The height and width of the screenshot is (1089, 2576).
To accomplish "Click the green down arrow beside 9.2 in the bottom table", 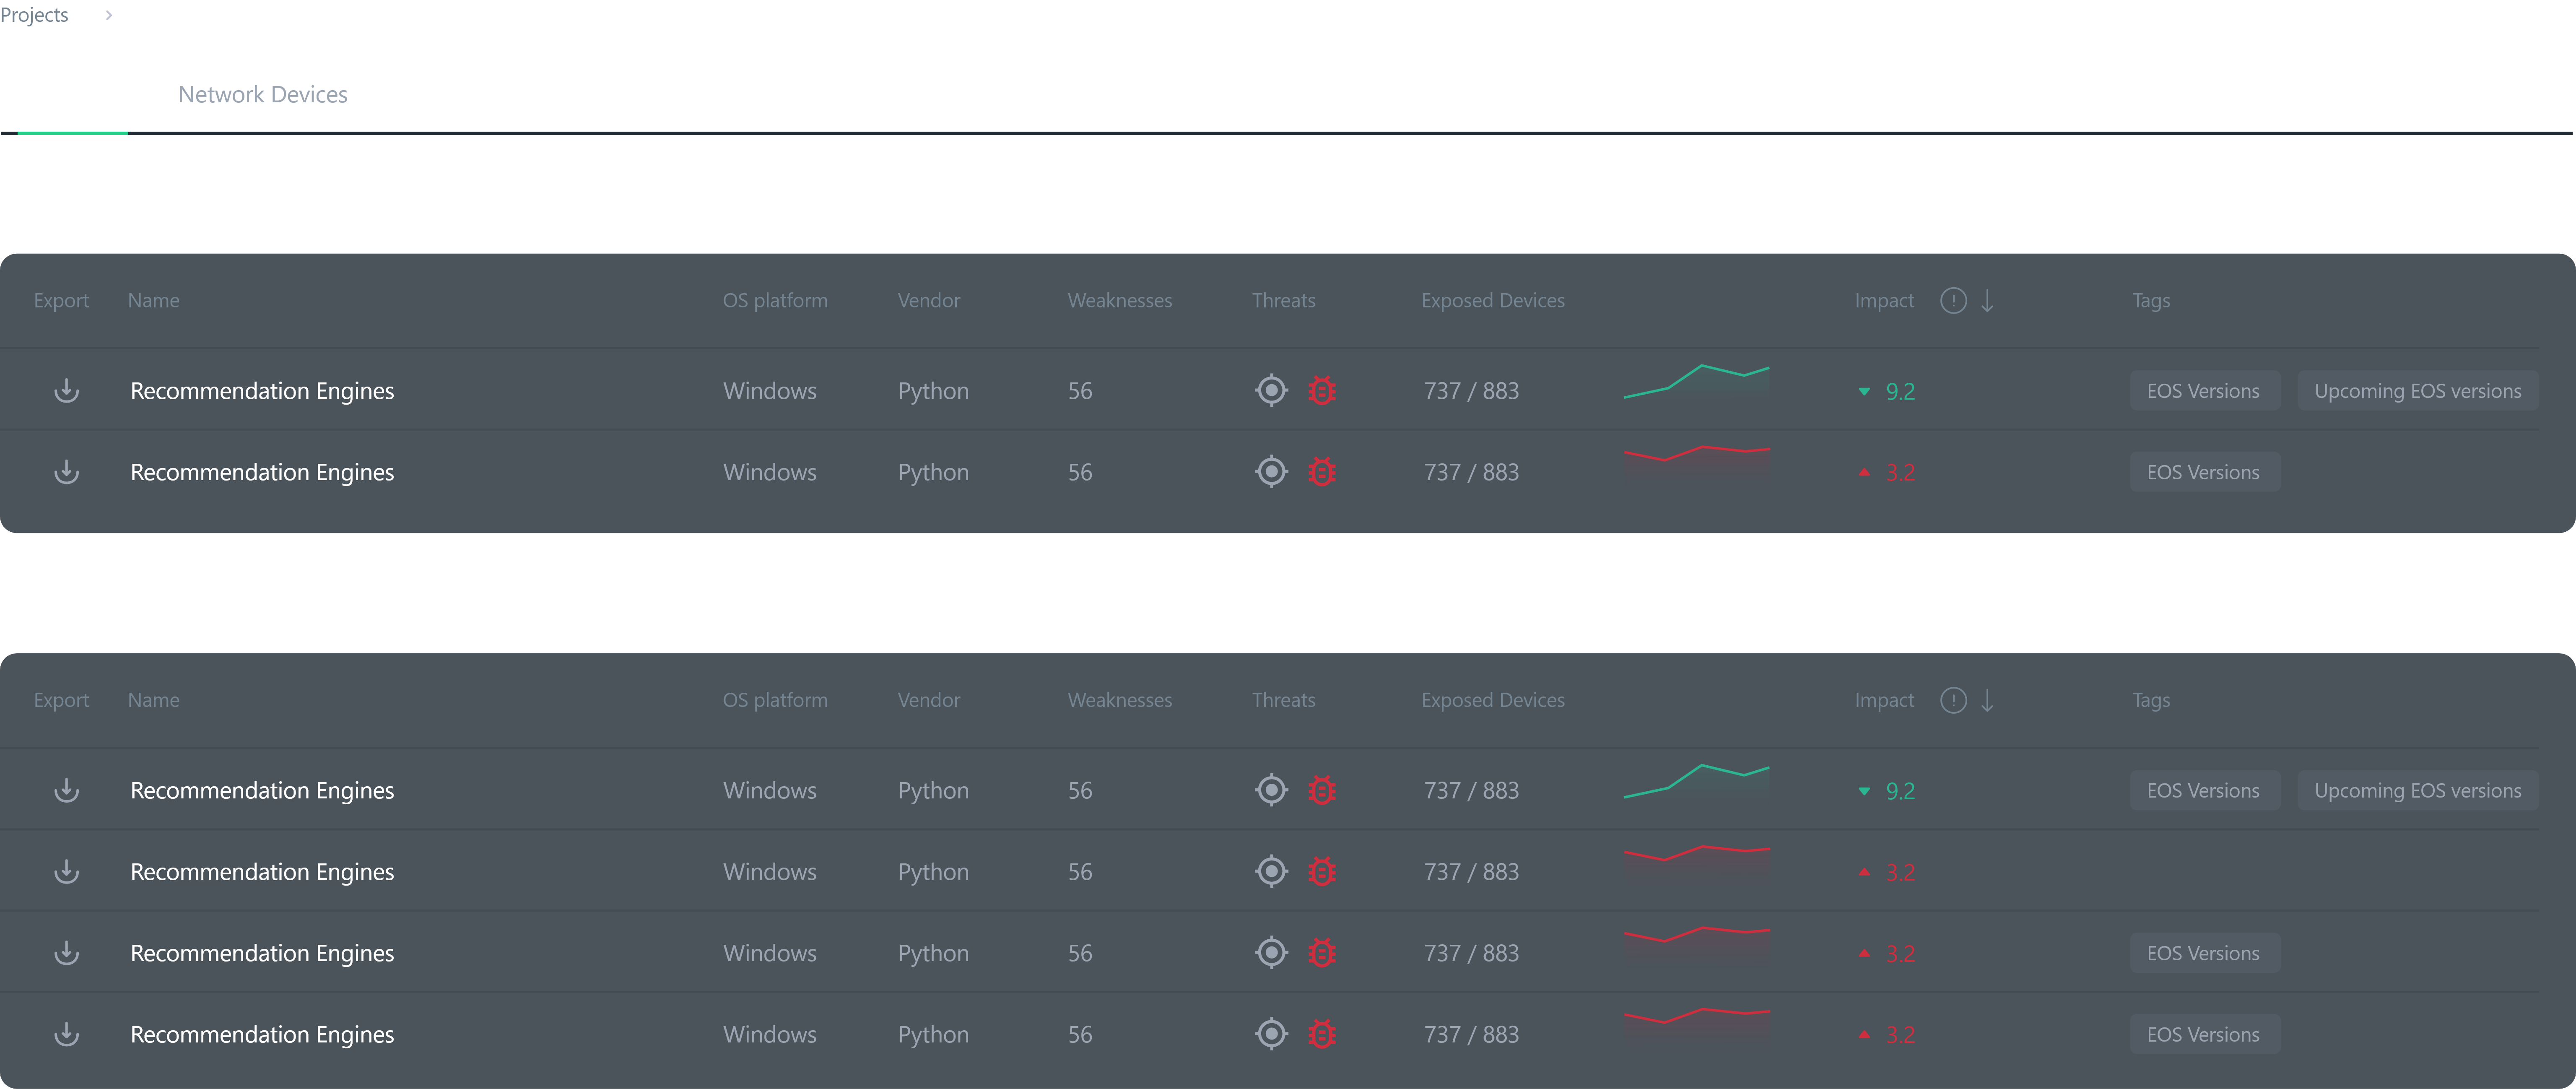I will point(1864,791).
